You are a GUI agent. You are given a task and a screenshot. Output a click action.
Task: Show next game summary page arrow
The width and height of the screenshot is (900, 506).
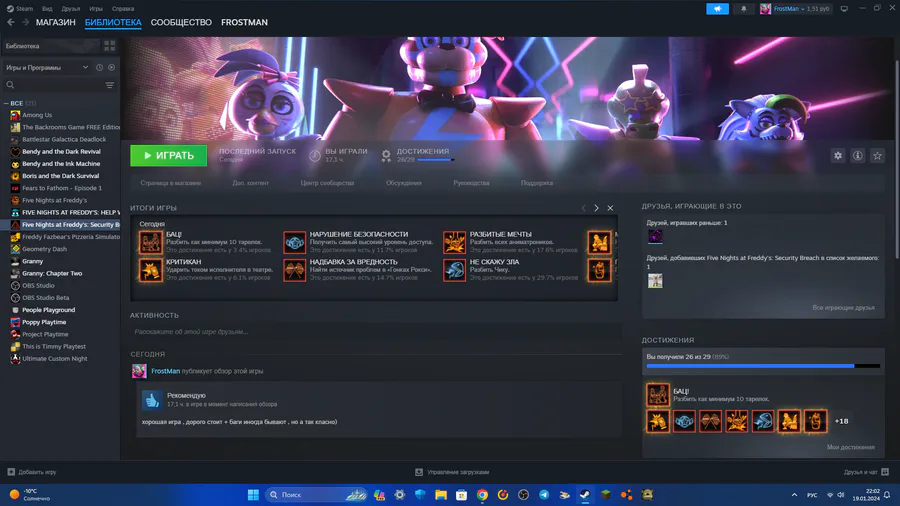click(x=596, y=208)
